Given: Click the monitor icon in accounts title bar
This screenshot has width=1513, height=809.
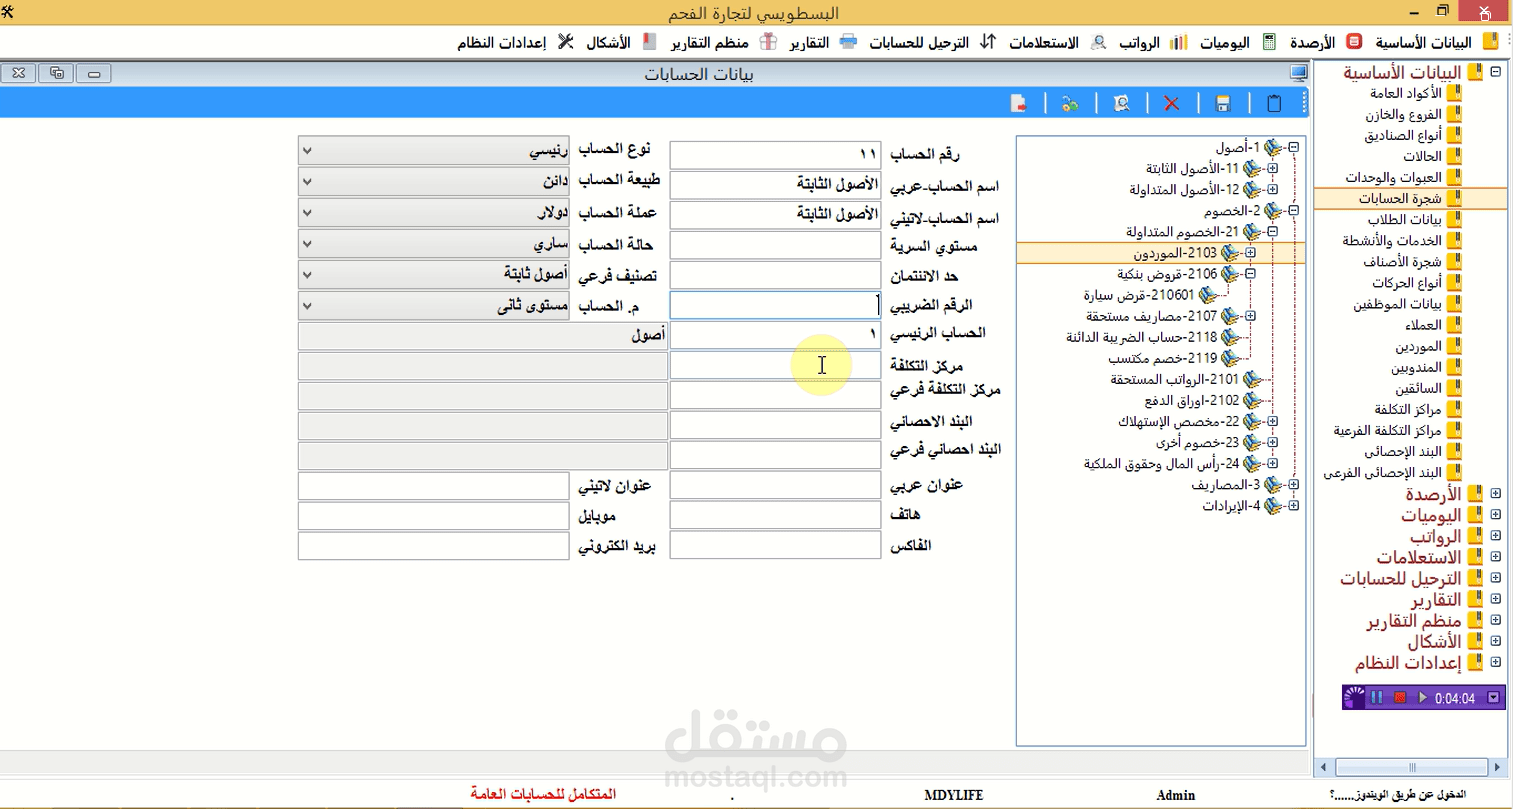Looking at the screenshot, I should point(1298,74).
